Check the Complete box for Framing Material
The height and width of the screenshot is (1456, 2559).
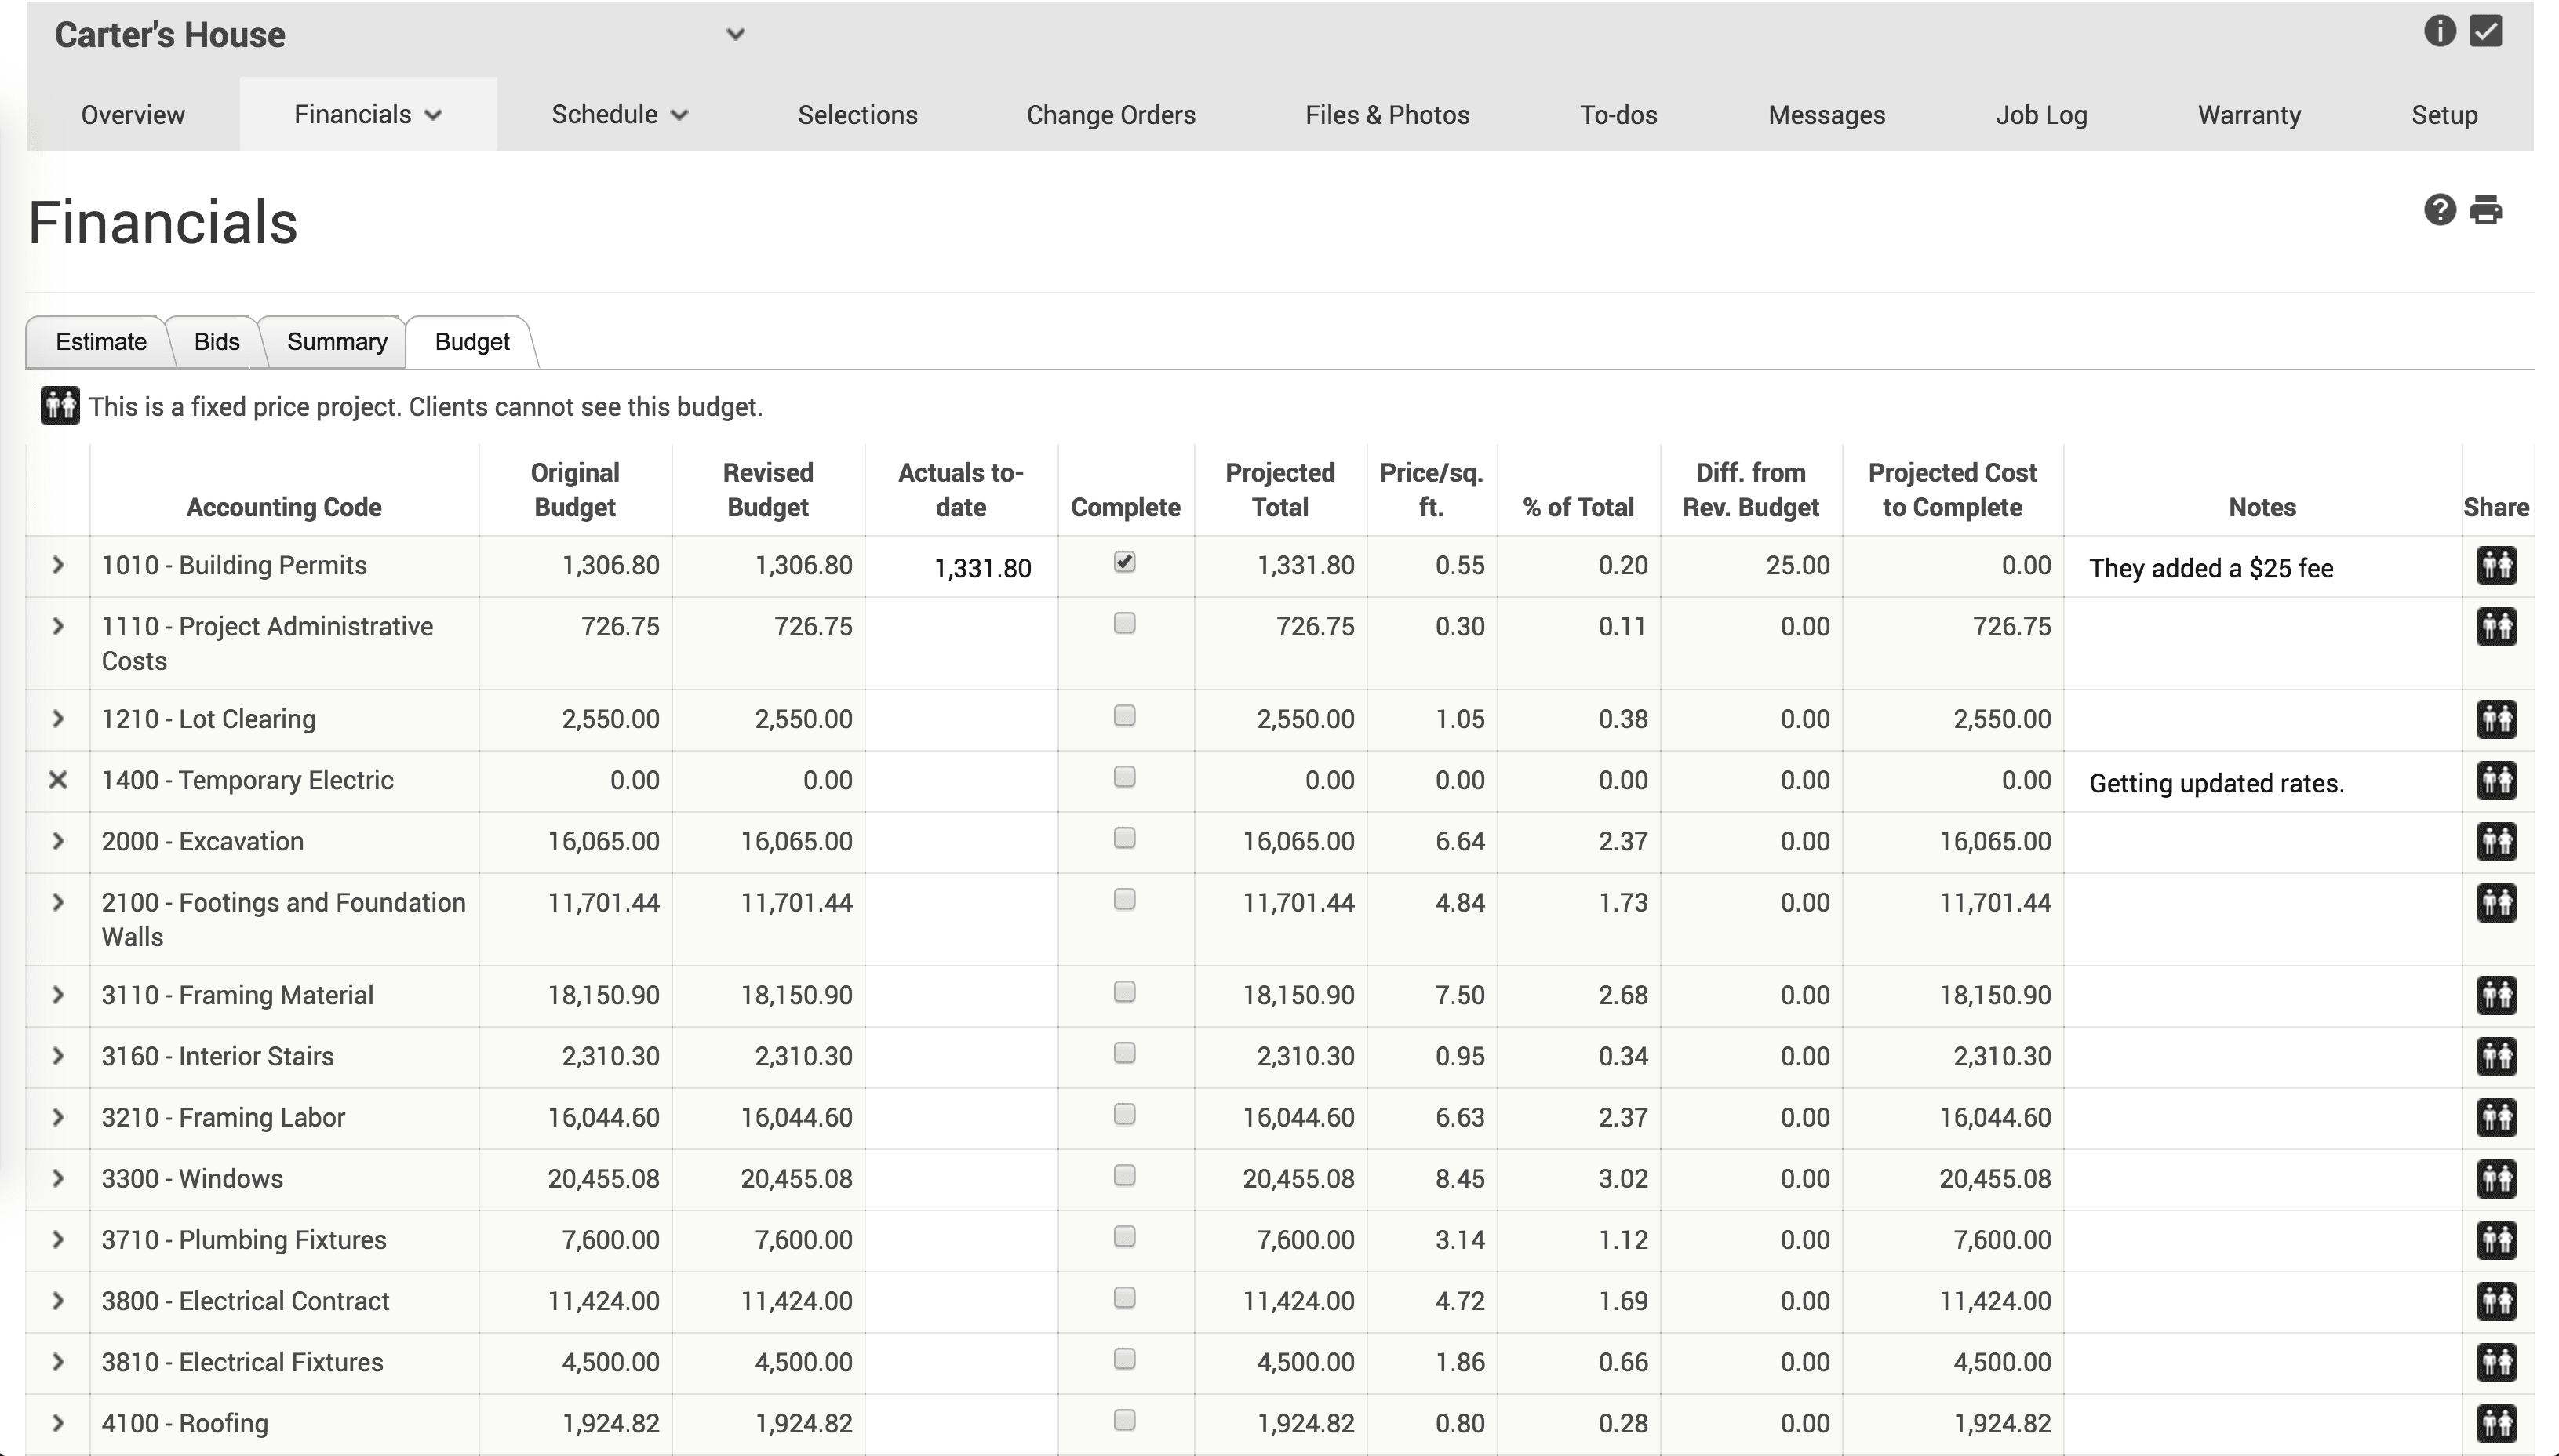1124,992
